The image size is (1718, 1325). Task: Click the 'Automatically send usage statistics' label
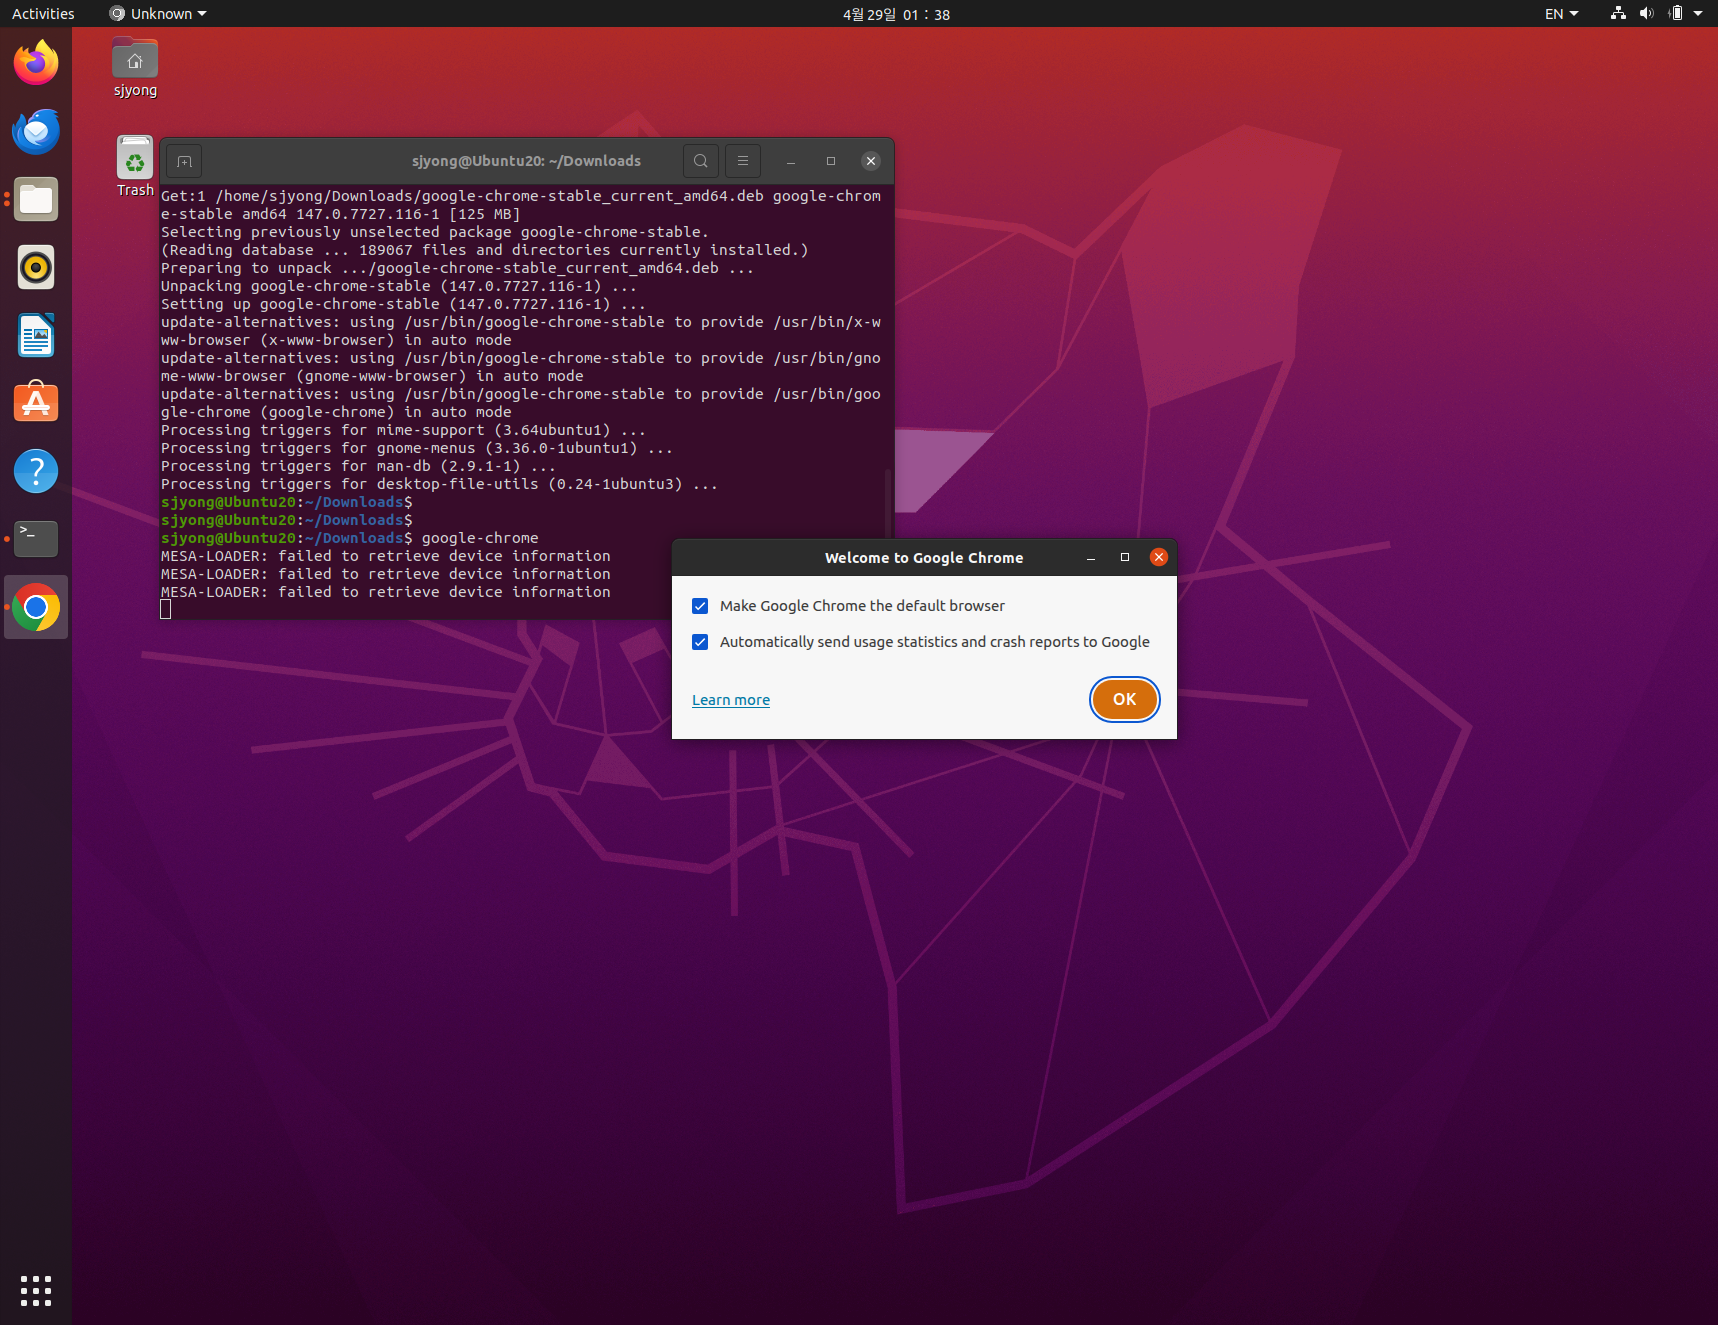(934, 642)
